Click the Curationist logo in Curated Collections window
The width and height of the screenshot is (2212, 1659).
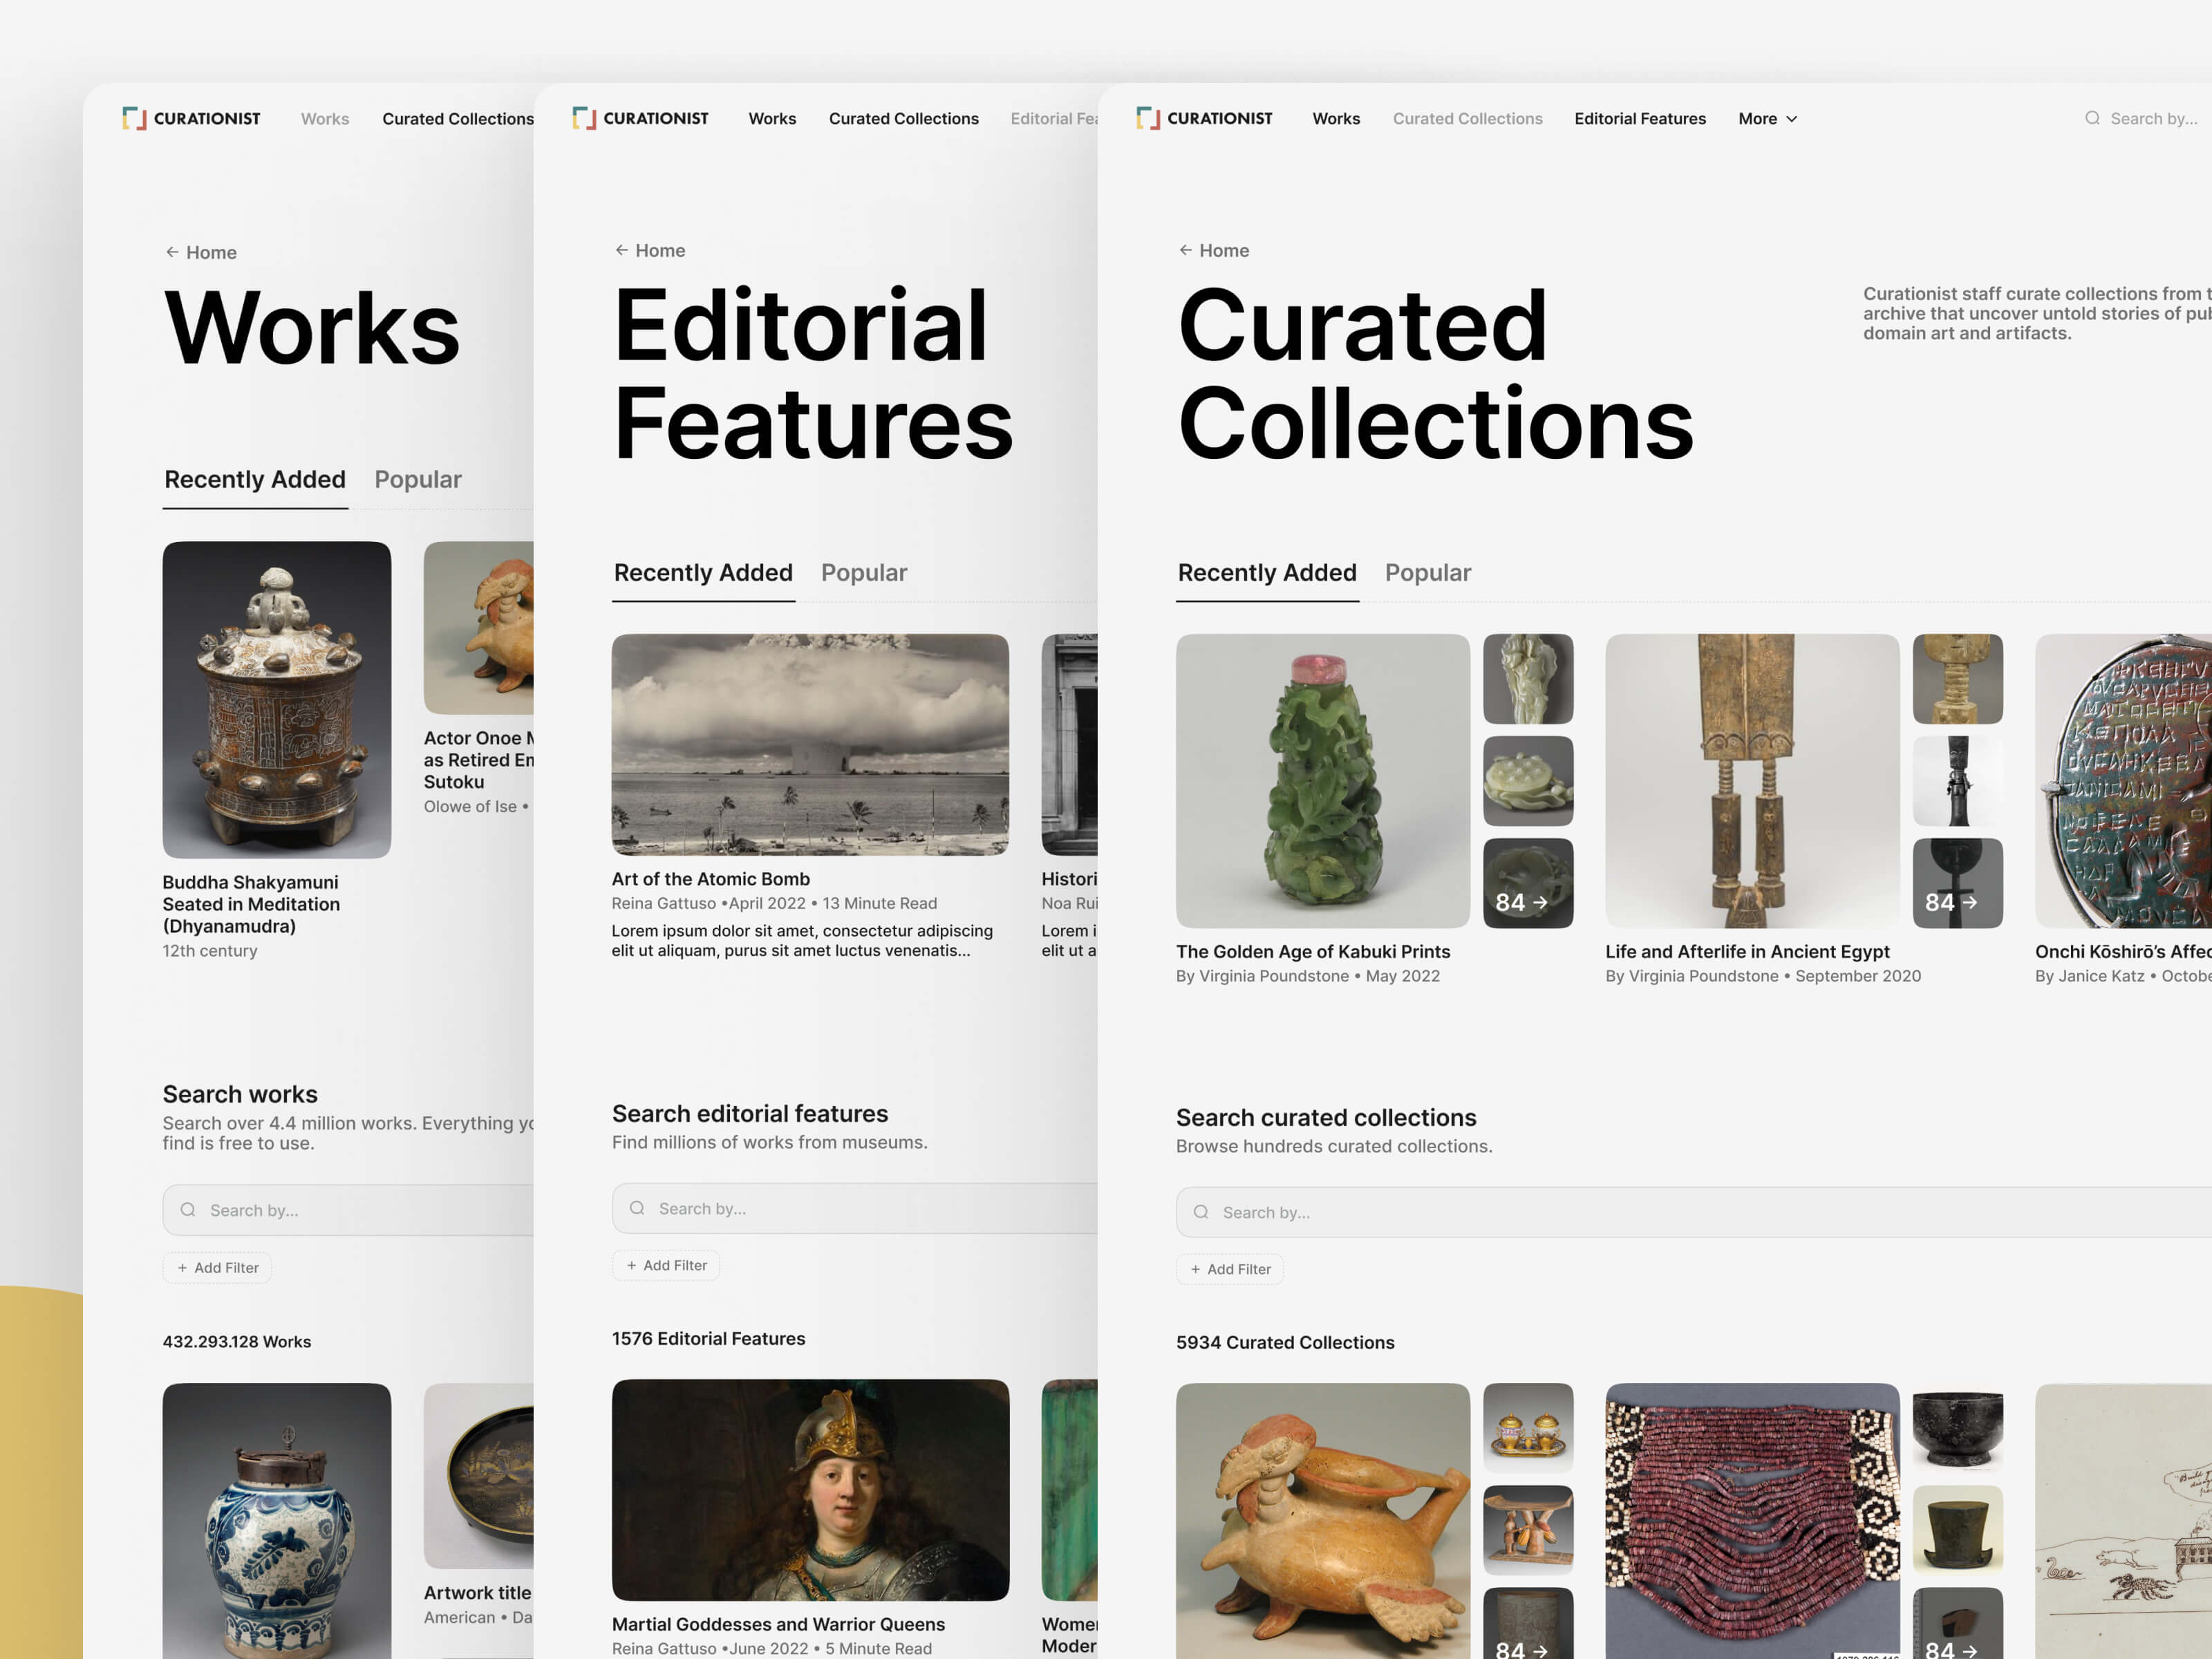tap(1204, 118)
